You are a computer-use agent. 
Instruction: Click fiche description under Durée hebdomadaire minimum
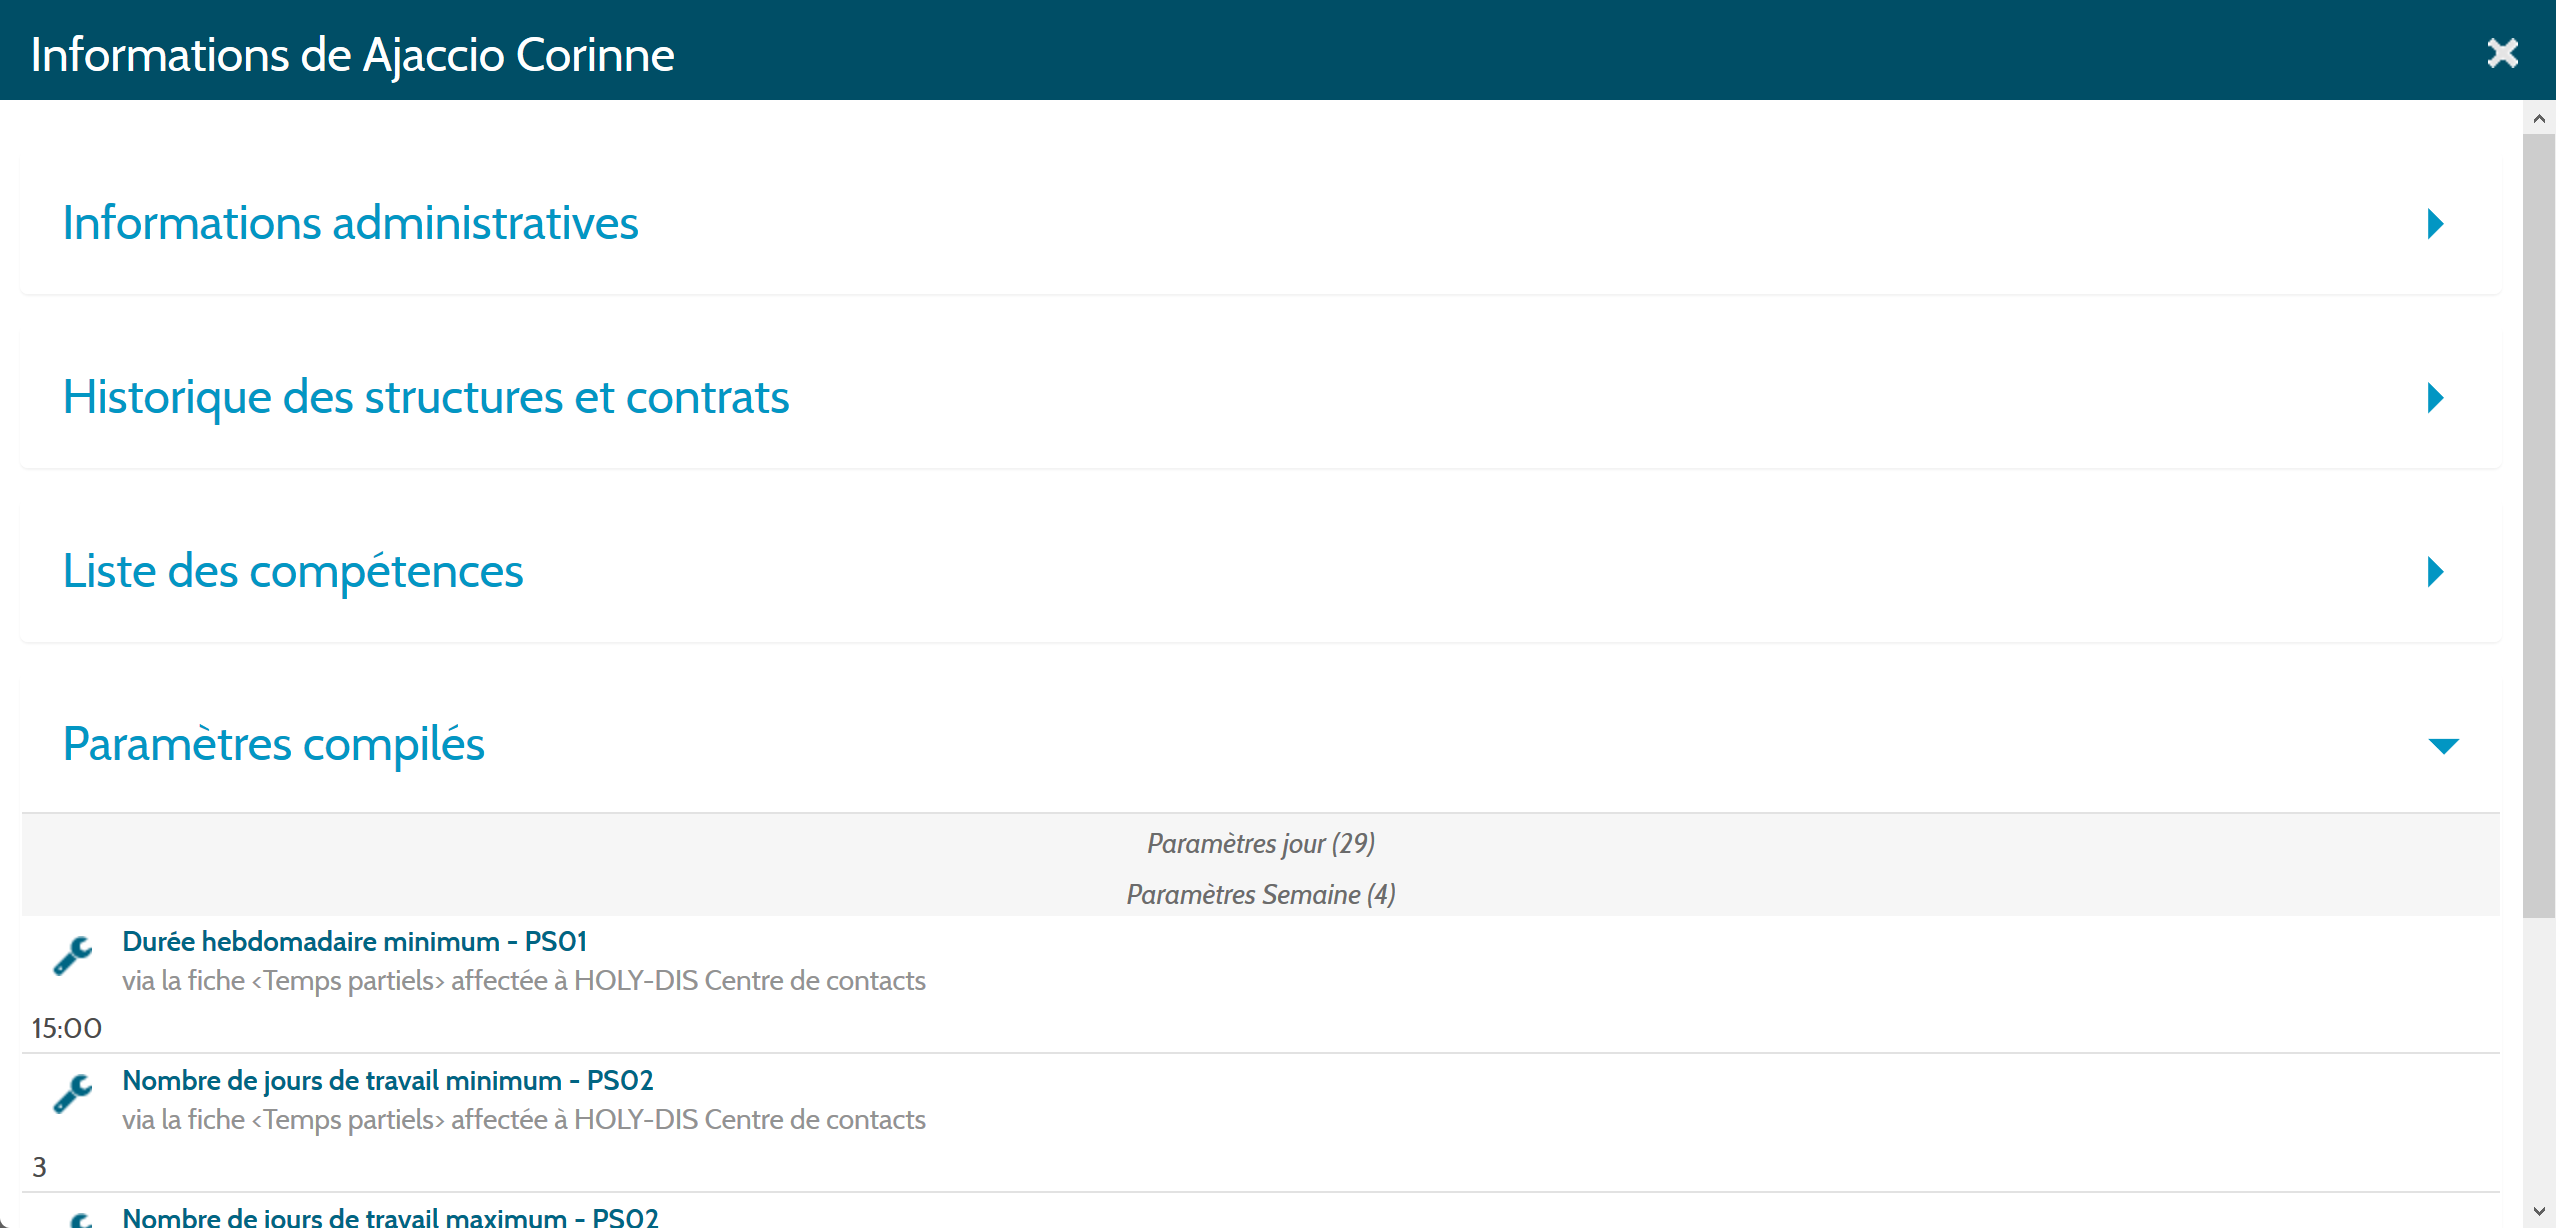click(524, 980)
